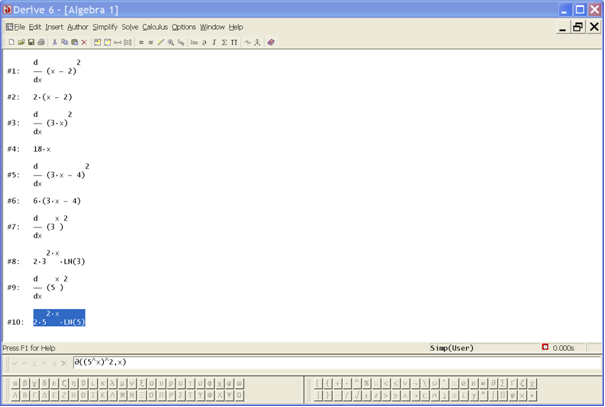Click the New document toolbar icon

pos(11,43)
